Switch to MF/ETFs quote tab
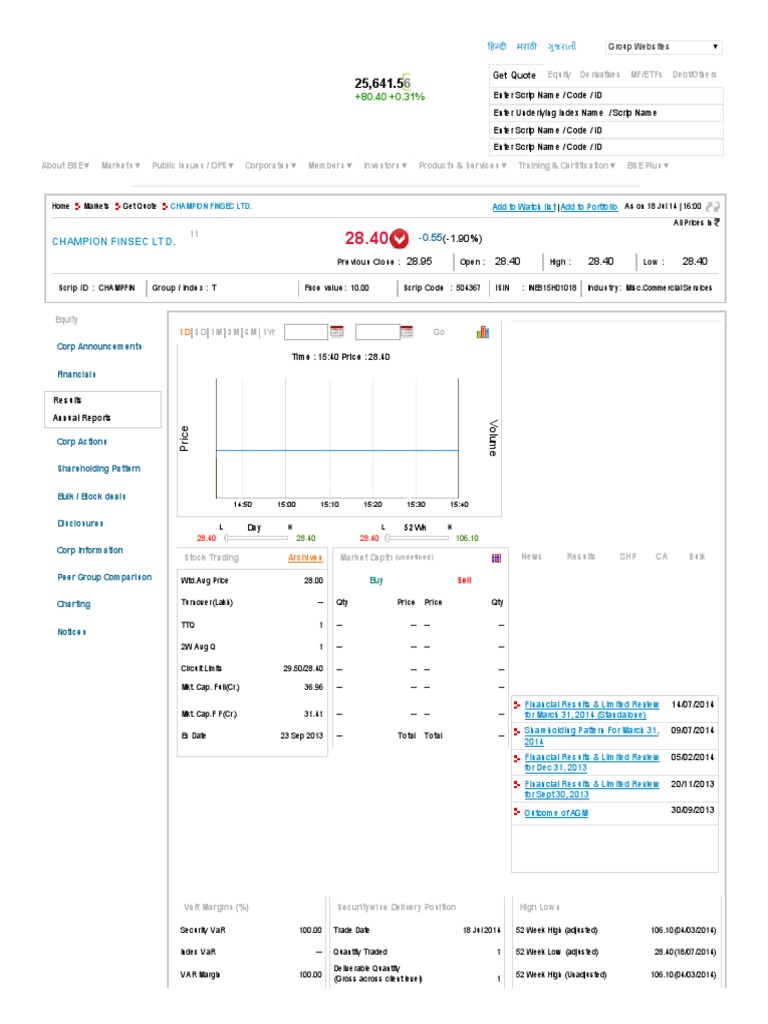768x1024 pixels. click(647, 74)
